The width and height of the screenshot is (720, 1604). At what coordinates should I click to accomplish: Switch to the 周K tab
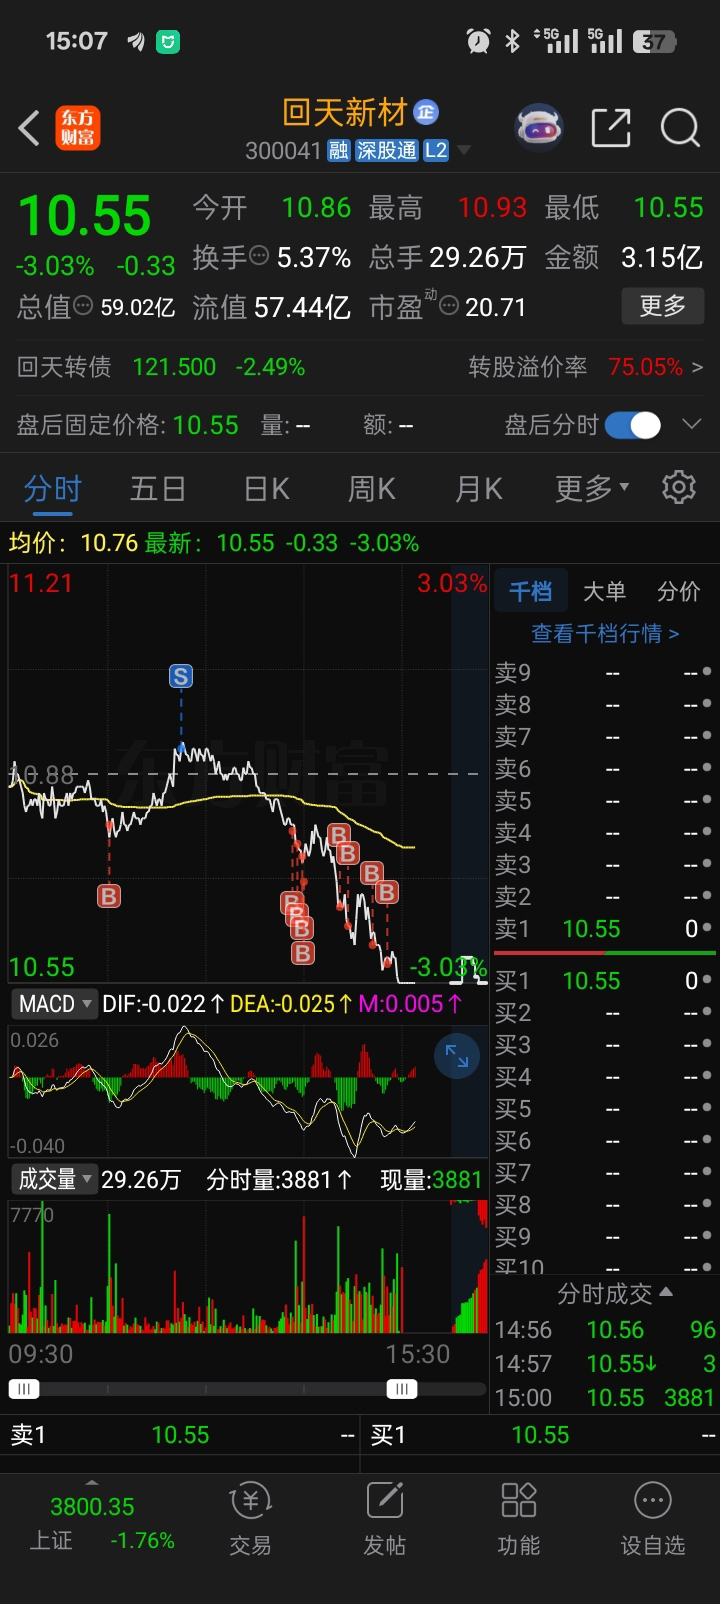pyautogui.click(x=371, y=488)
